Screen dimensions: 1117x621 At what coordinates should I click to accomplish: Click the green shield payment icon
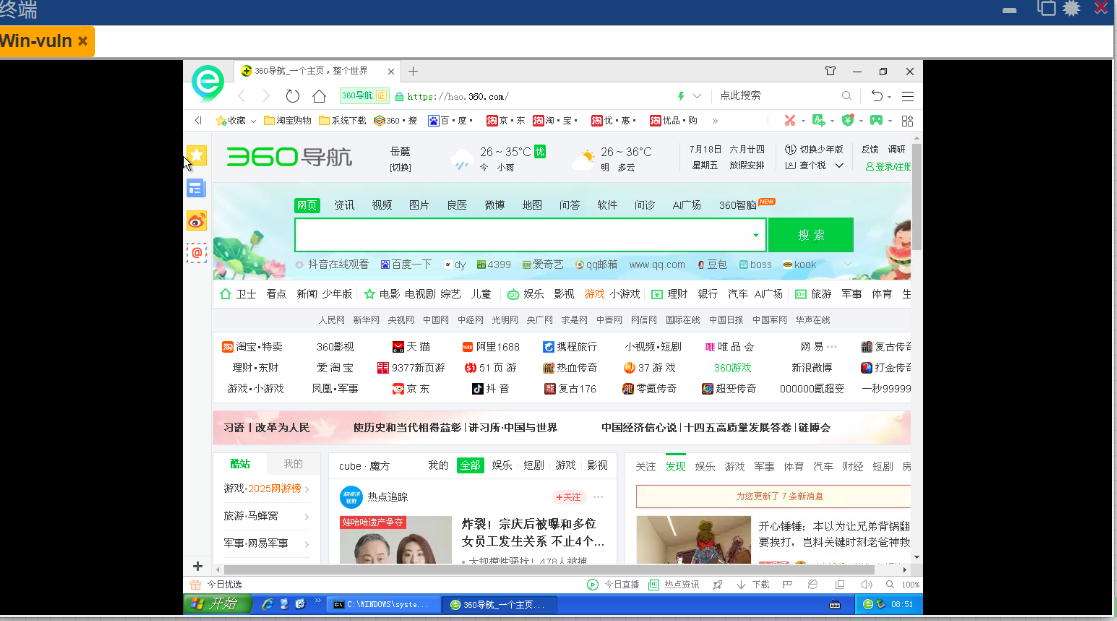[x=848, y=120]
